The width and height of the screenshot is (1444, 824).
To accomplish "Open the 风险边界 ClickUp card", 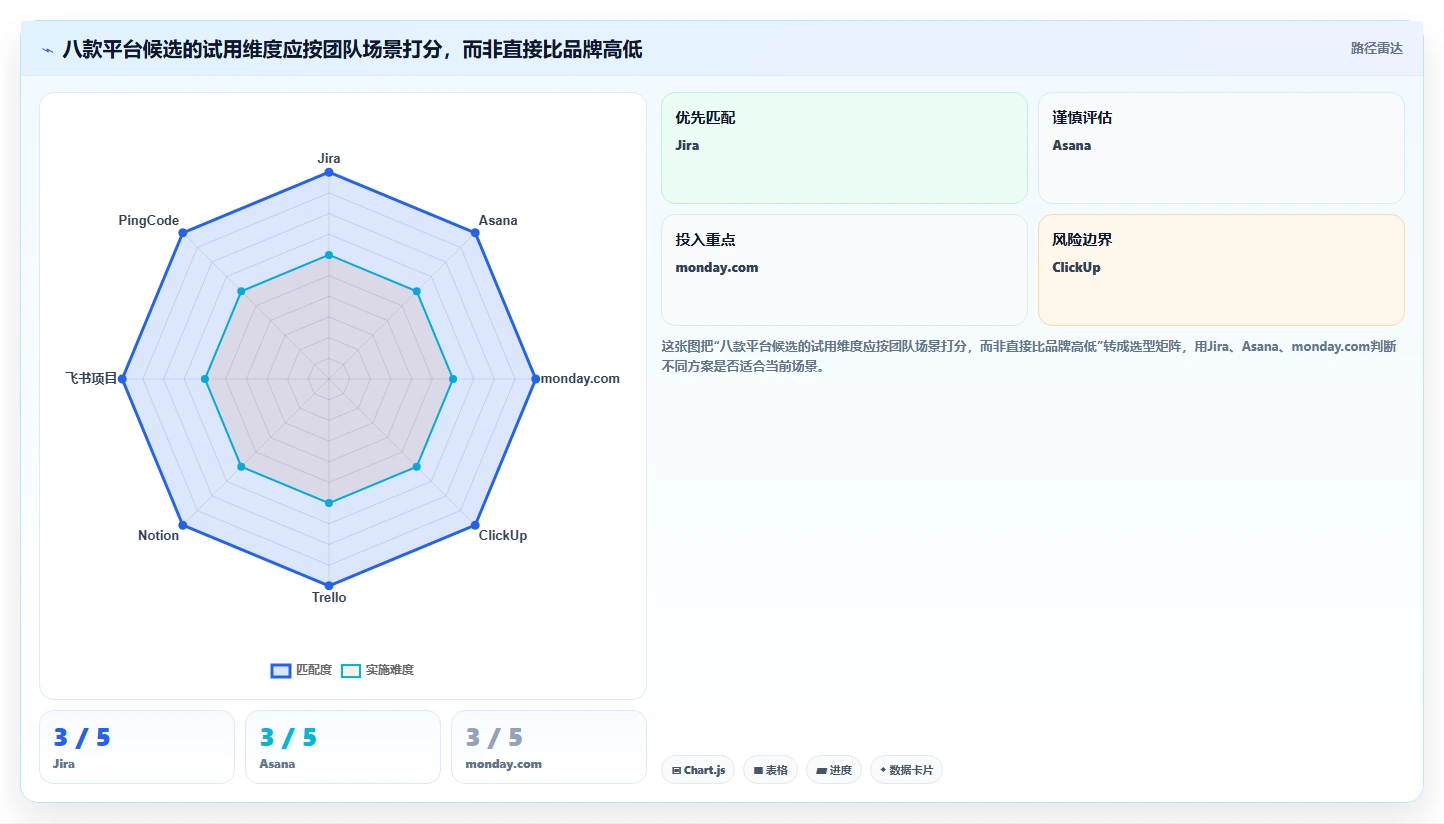I will [1221, 270].
